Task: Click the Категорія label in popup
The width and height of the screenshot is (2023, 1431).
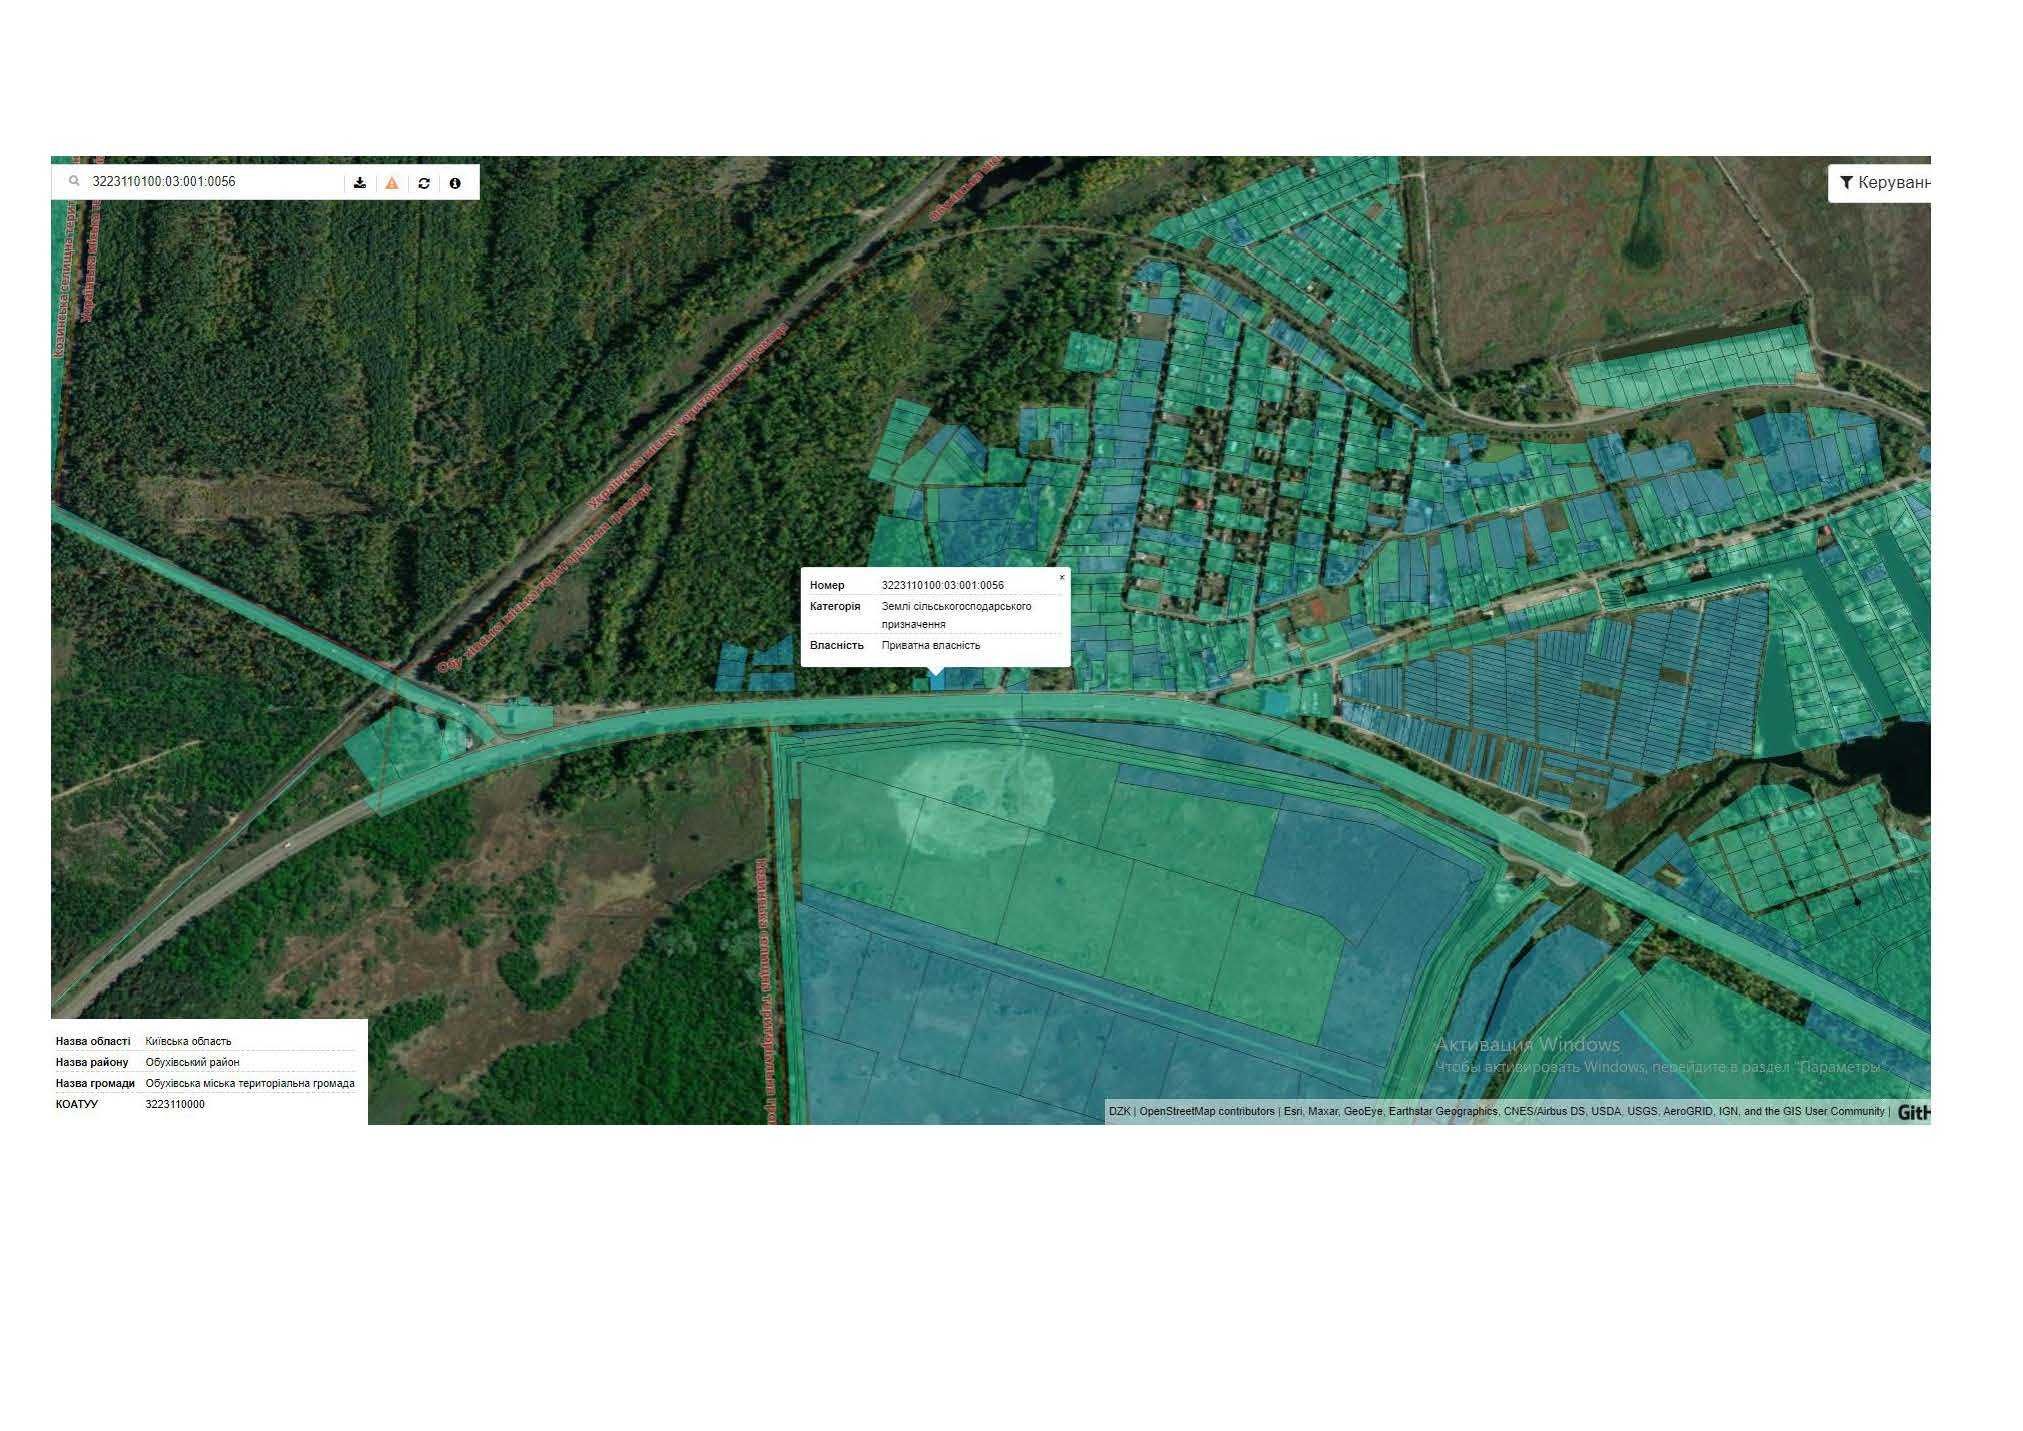Action: coord(835,606)
